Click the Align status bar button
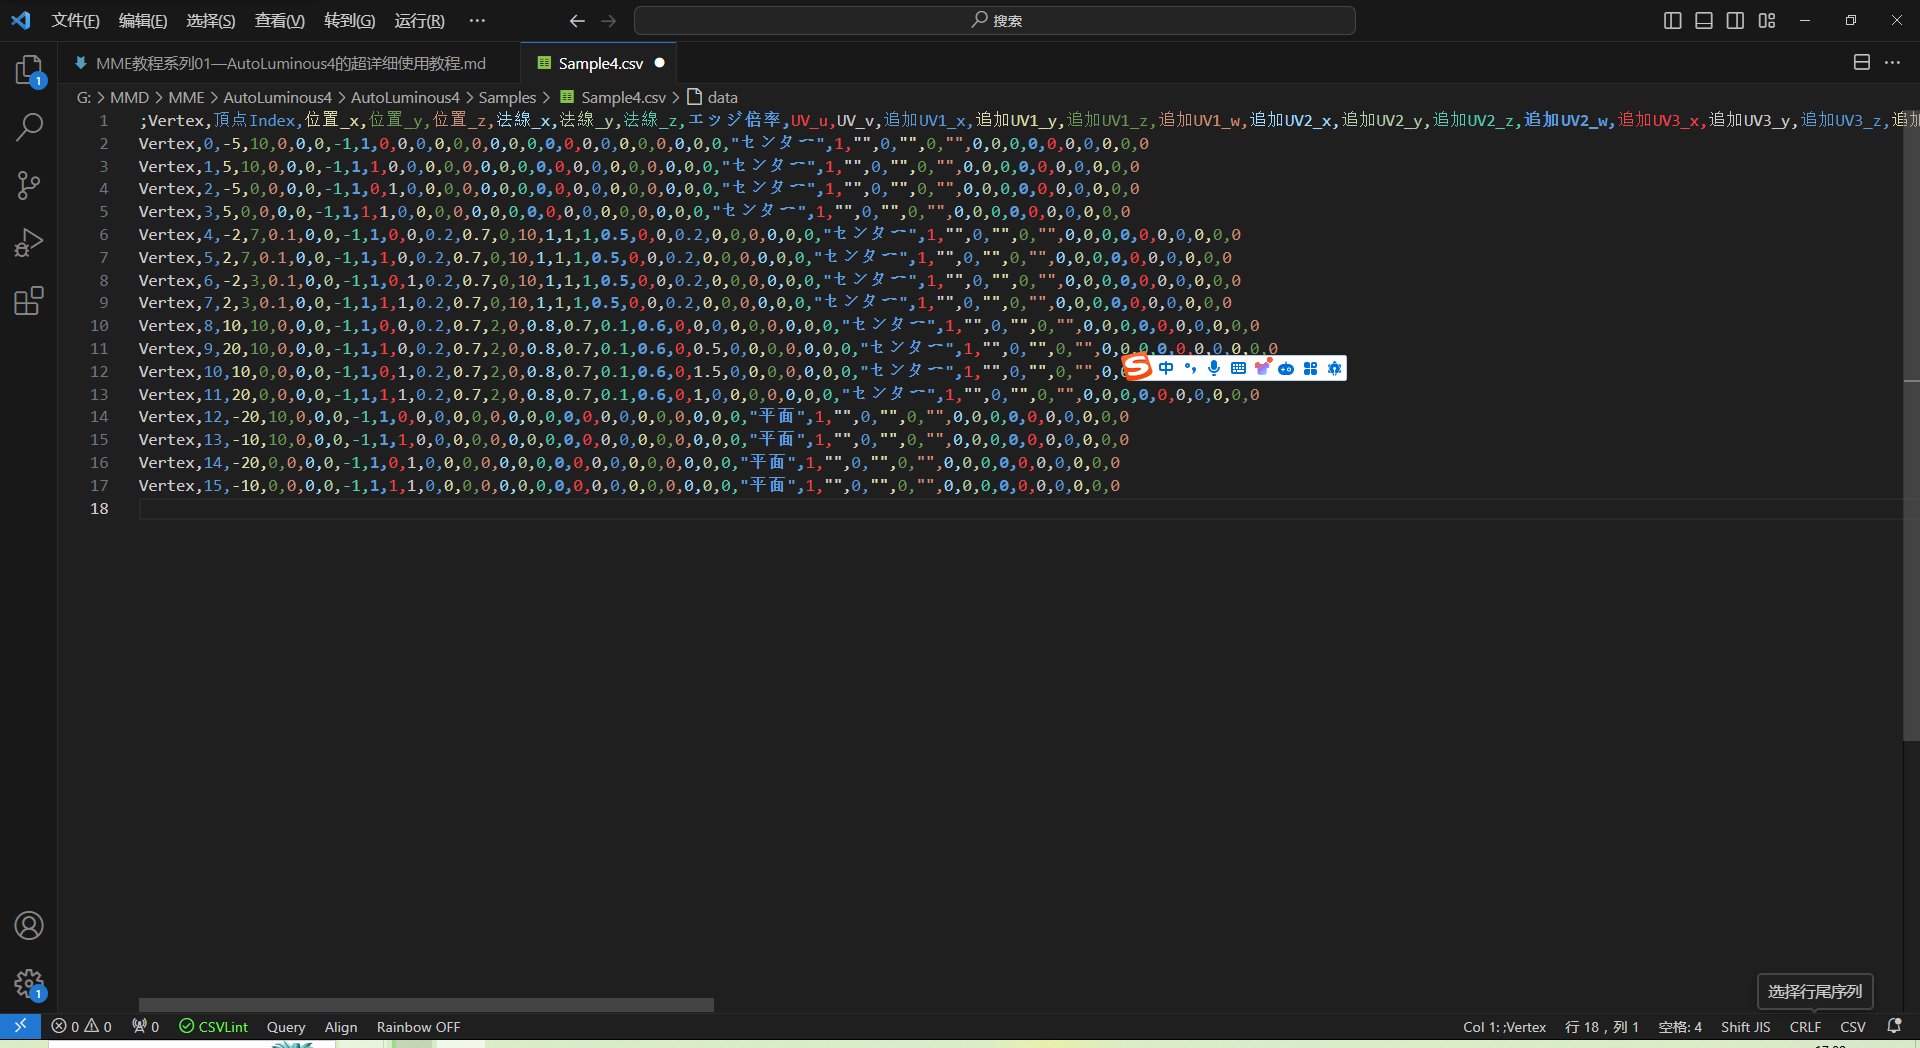This screenshot has height=1048, width=1920. tap(341, 1026)
